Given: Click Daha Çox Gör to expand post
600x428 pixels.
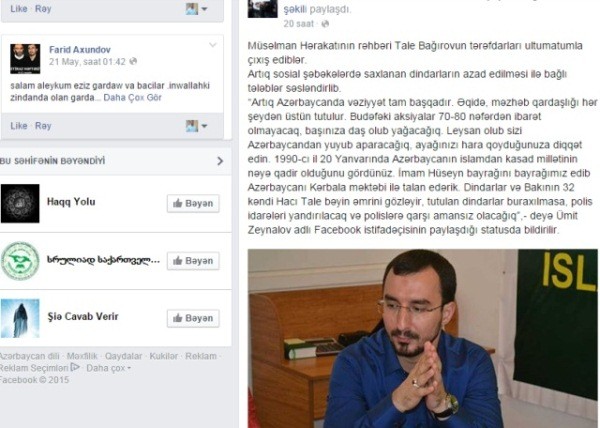Looking at the screenshot, I should point(132,98).
